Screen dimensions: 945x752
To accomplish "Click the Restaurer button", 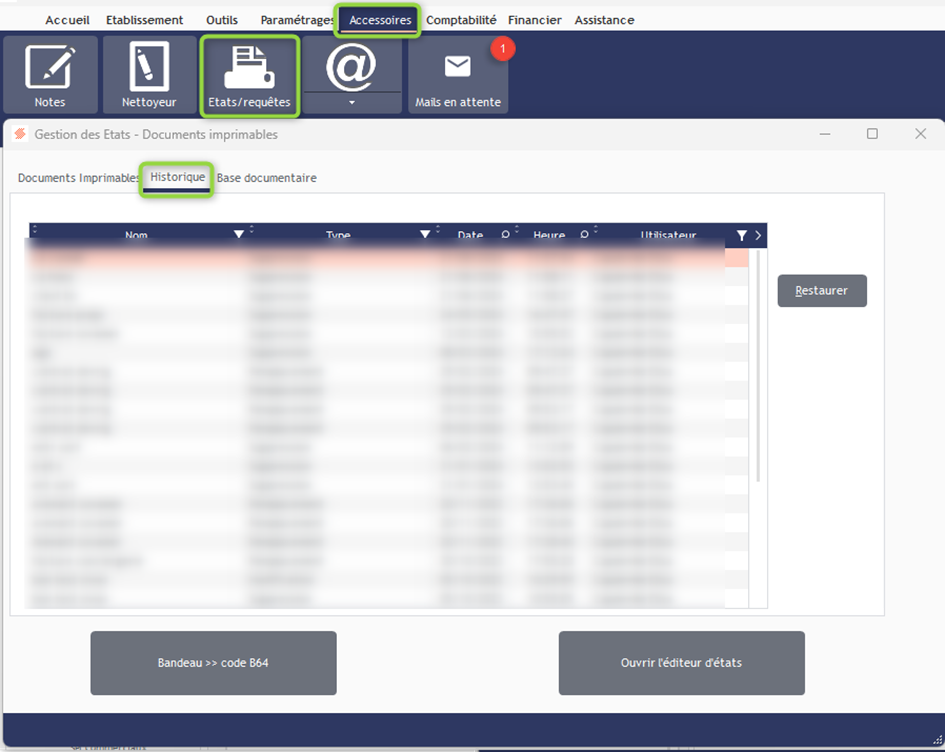I will [x=822, y=291].
